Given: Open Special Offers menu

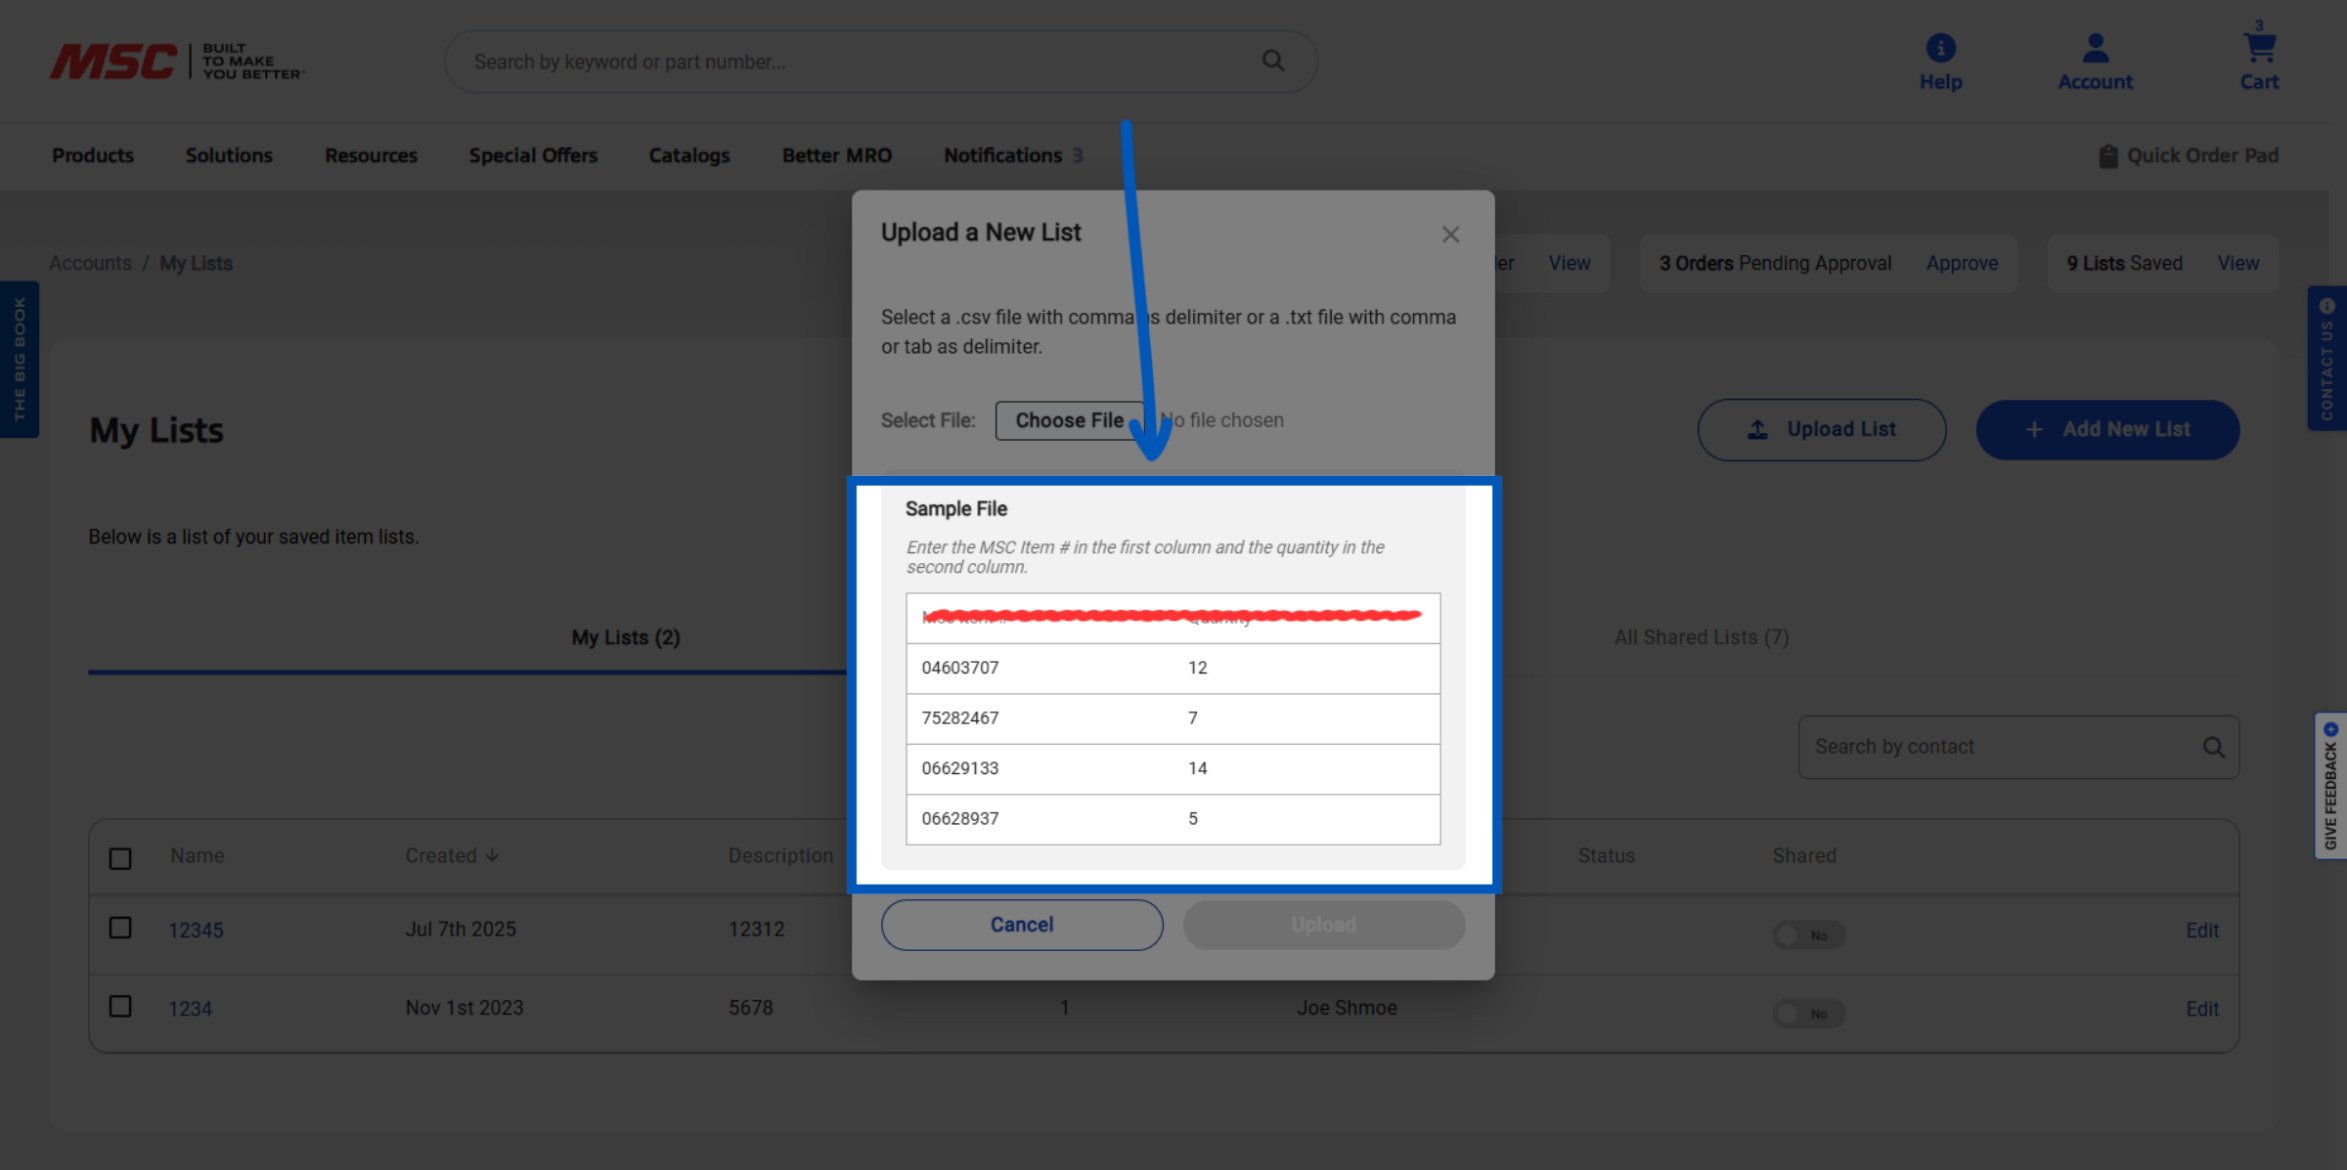Looking at the screenshot, I should (x=533, y=155).
